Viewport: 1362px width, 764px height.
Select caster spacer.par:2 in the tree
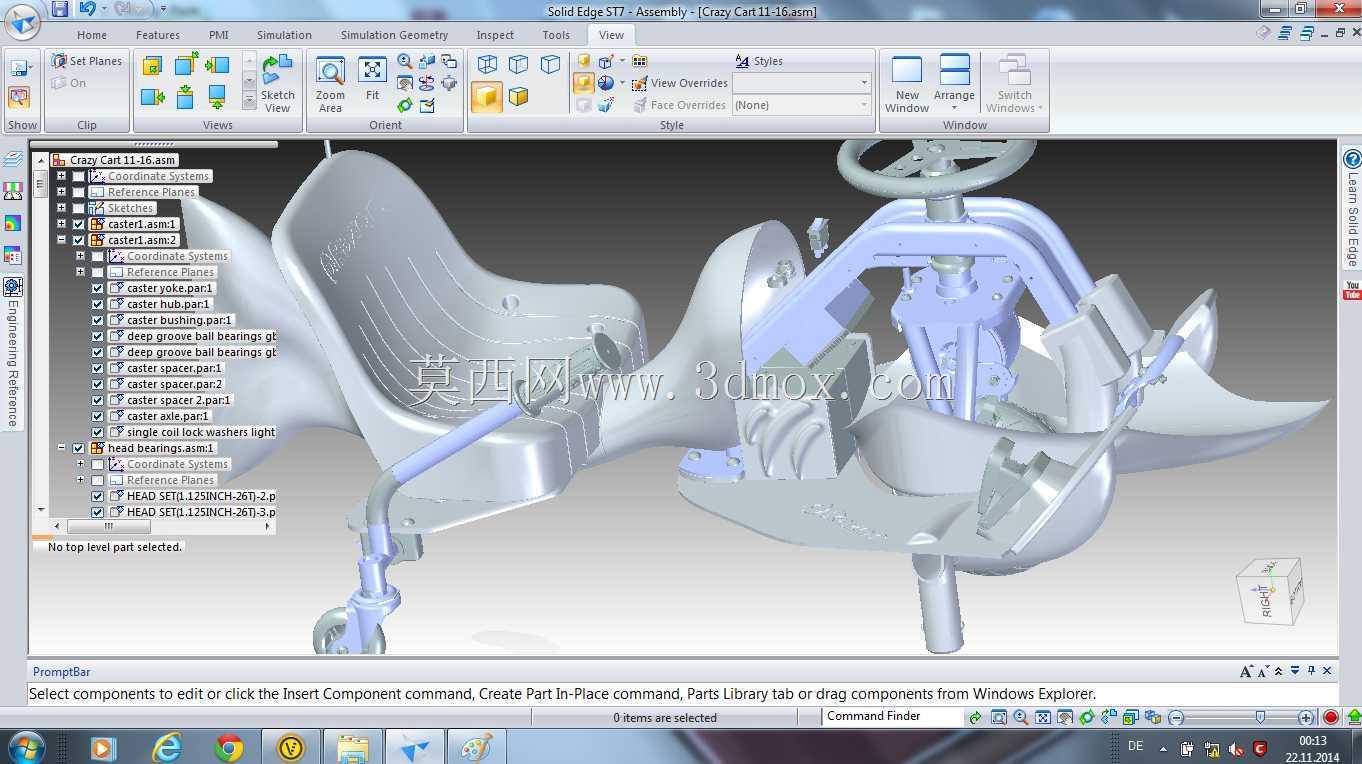click(174, 384)
